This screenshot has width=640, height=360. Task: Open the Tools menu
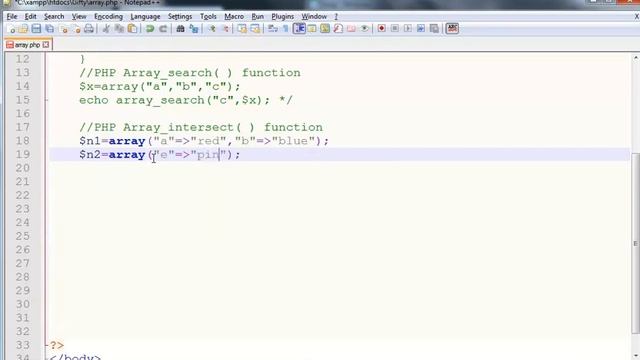click(x=208, y=17)
